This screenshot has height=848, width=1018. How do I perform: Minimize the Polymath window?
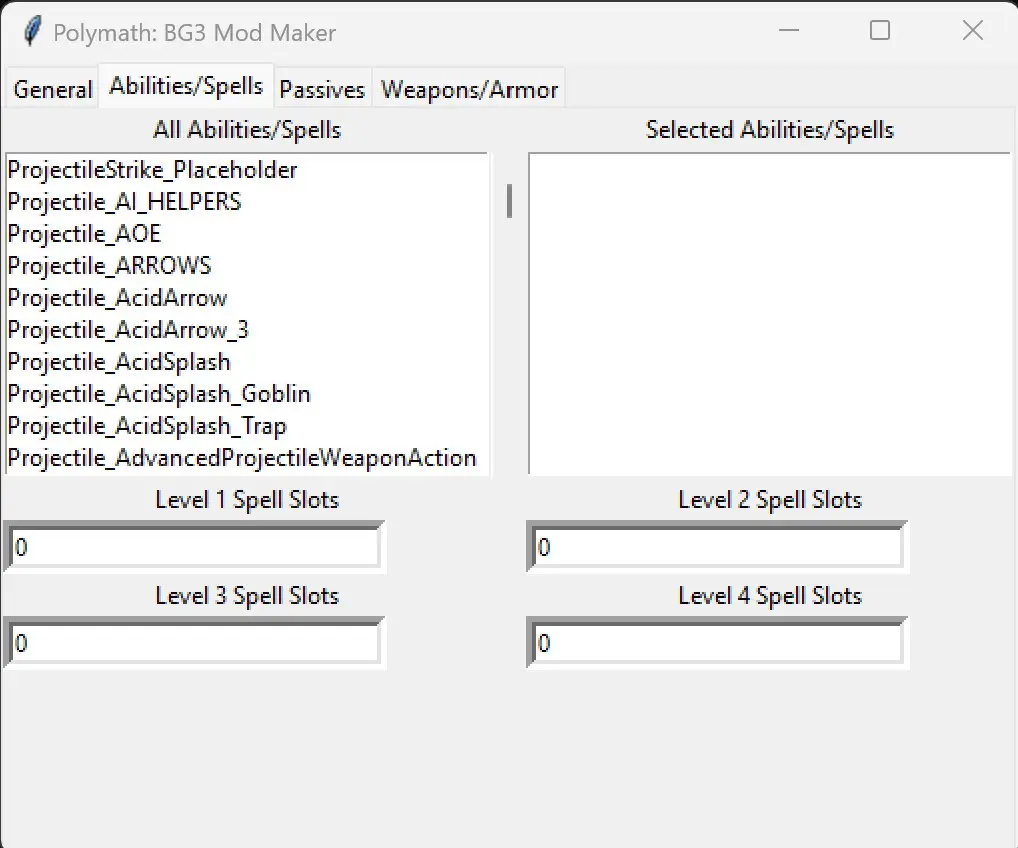point(789,30)
